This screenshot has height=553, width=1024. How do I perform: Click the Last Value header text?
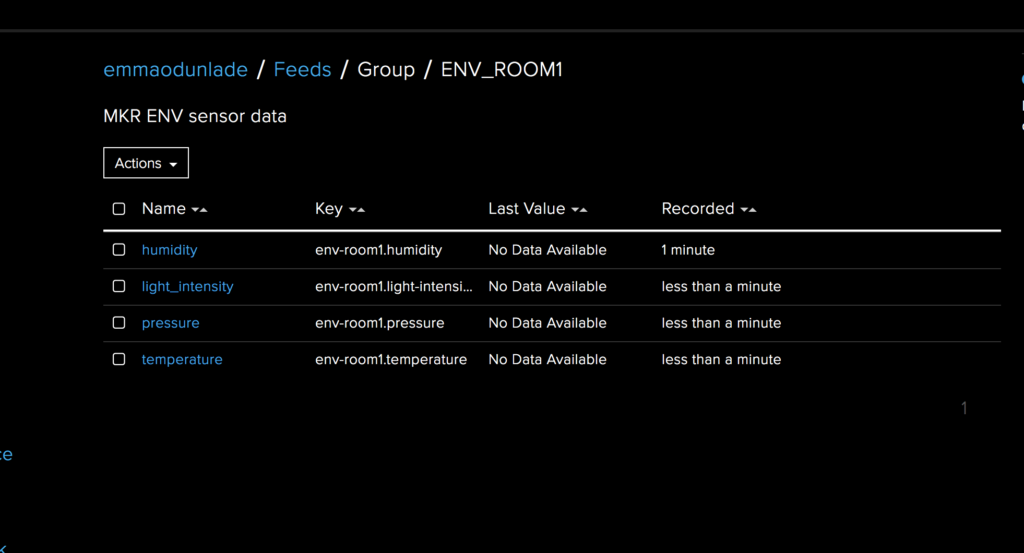click(x=526, y=209)
